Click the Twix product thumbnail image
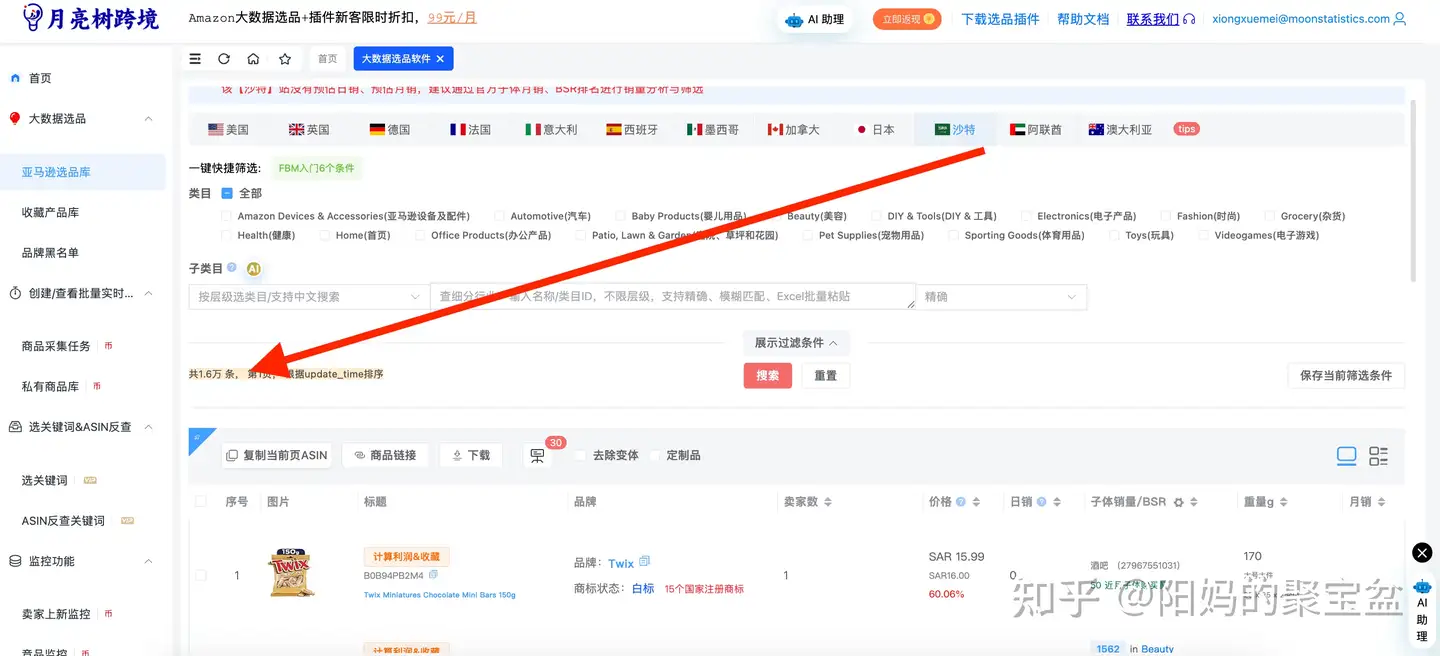The width and height of the screenshot is (1440, 656). (291, 575)
